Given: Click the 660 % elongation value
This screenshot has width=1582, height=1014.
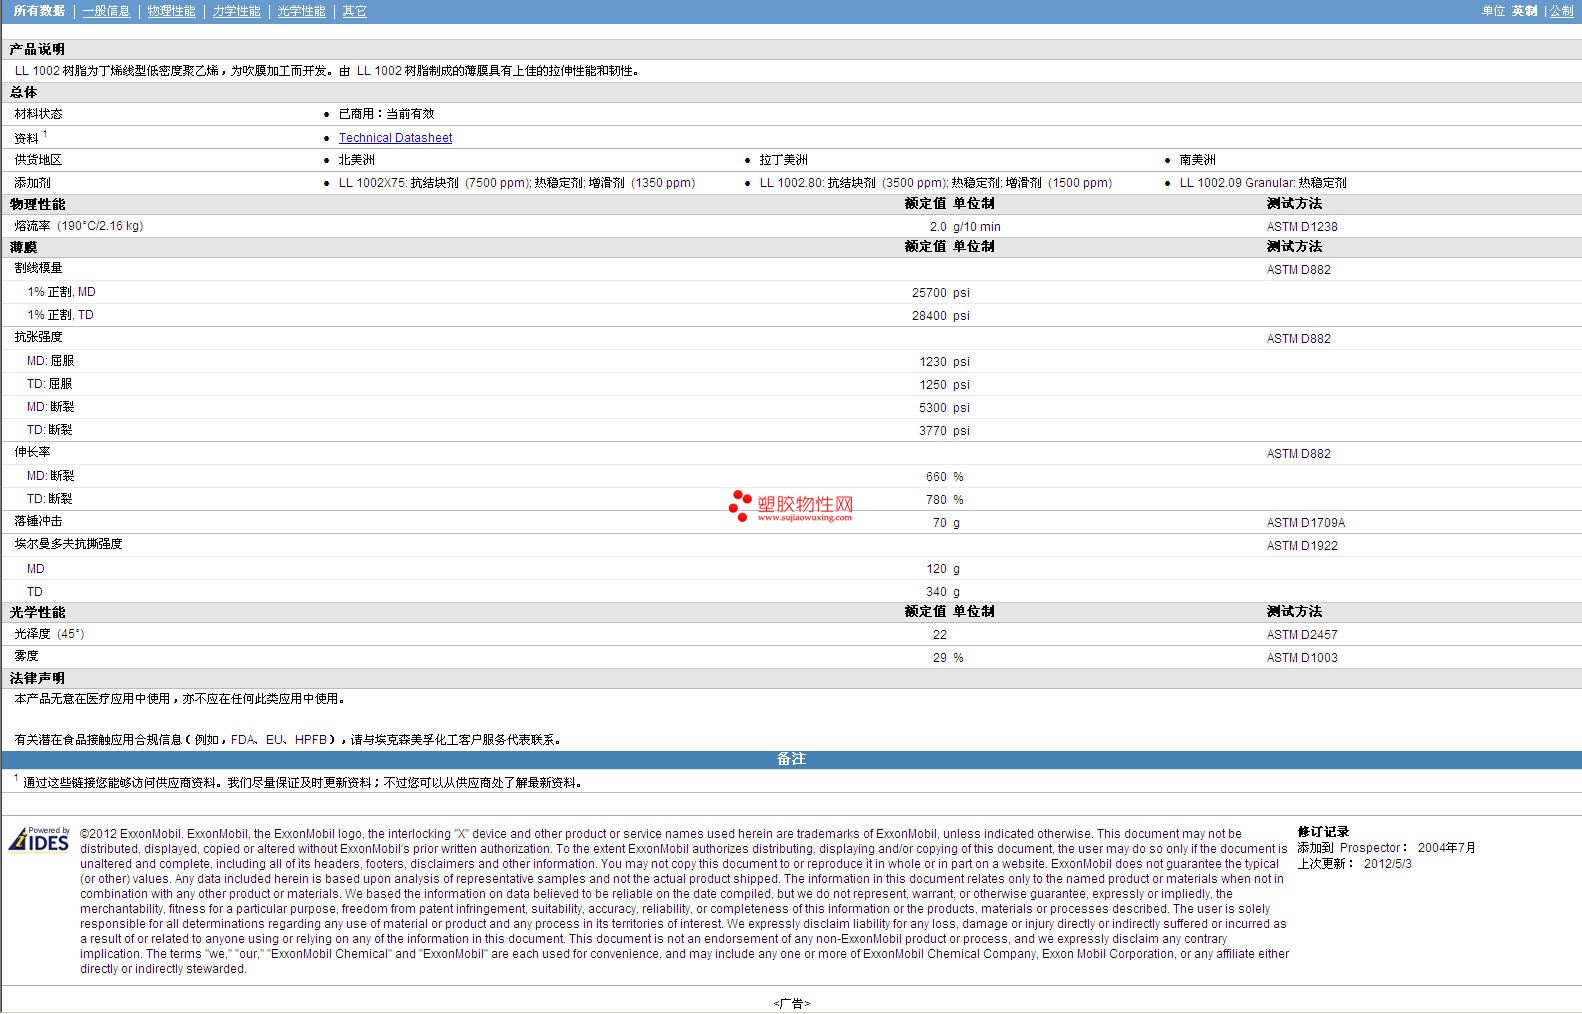Looking at the screenshot, I should point(945,477).
